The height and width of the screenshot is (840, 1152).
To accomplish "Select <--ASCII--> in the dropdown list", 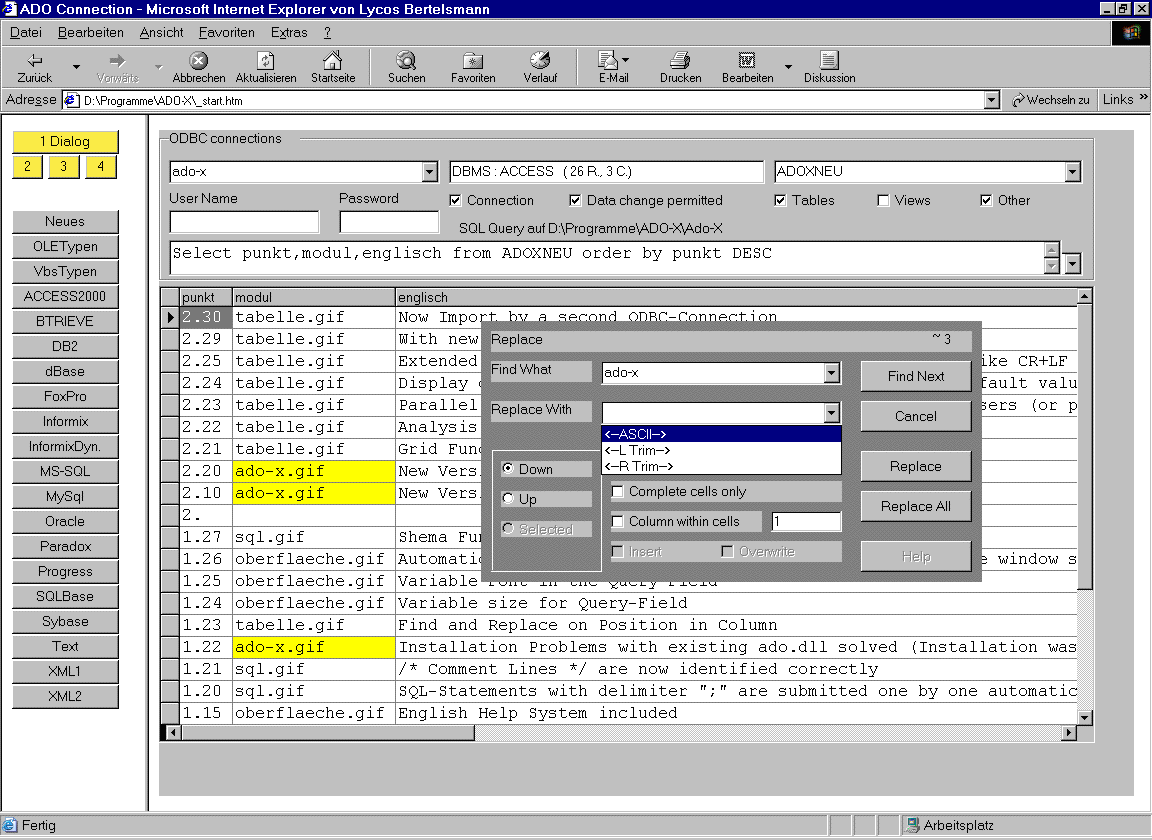I will 721,434.
